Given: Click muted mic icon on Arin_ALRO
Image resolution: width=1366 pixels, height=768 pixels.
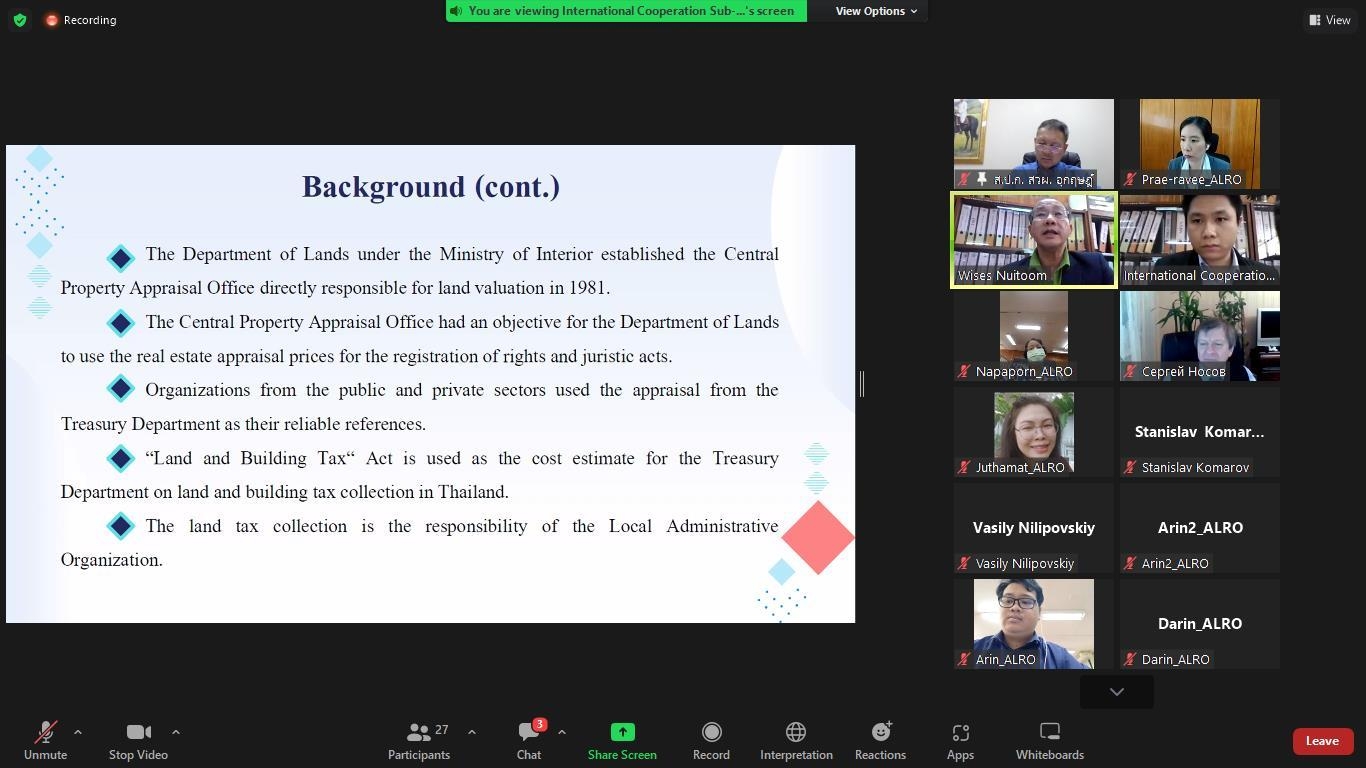Looking at the screenshot, I should coord(964,660).
